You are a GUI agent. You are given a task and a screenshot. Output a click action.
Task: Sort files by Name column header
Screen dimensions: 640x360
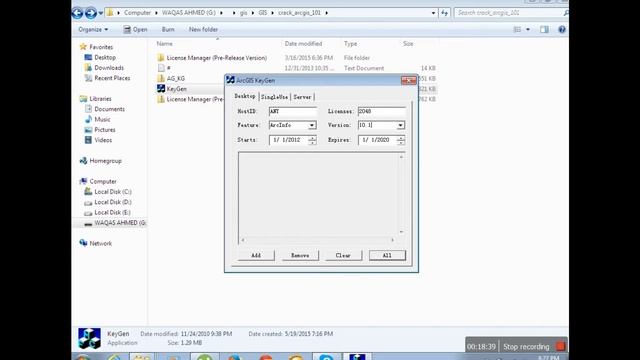[x=164, y=44]
